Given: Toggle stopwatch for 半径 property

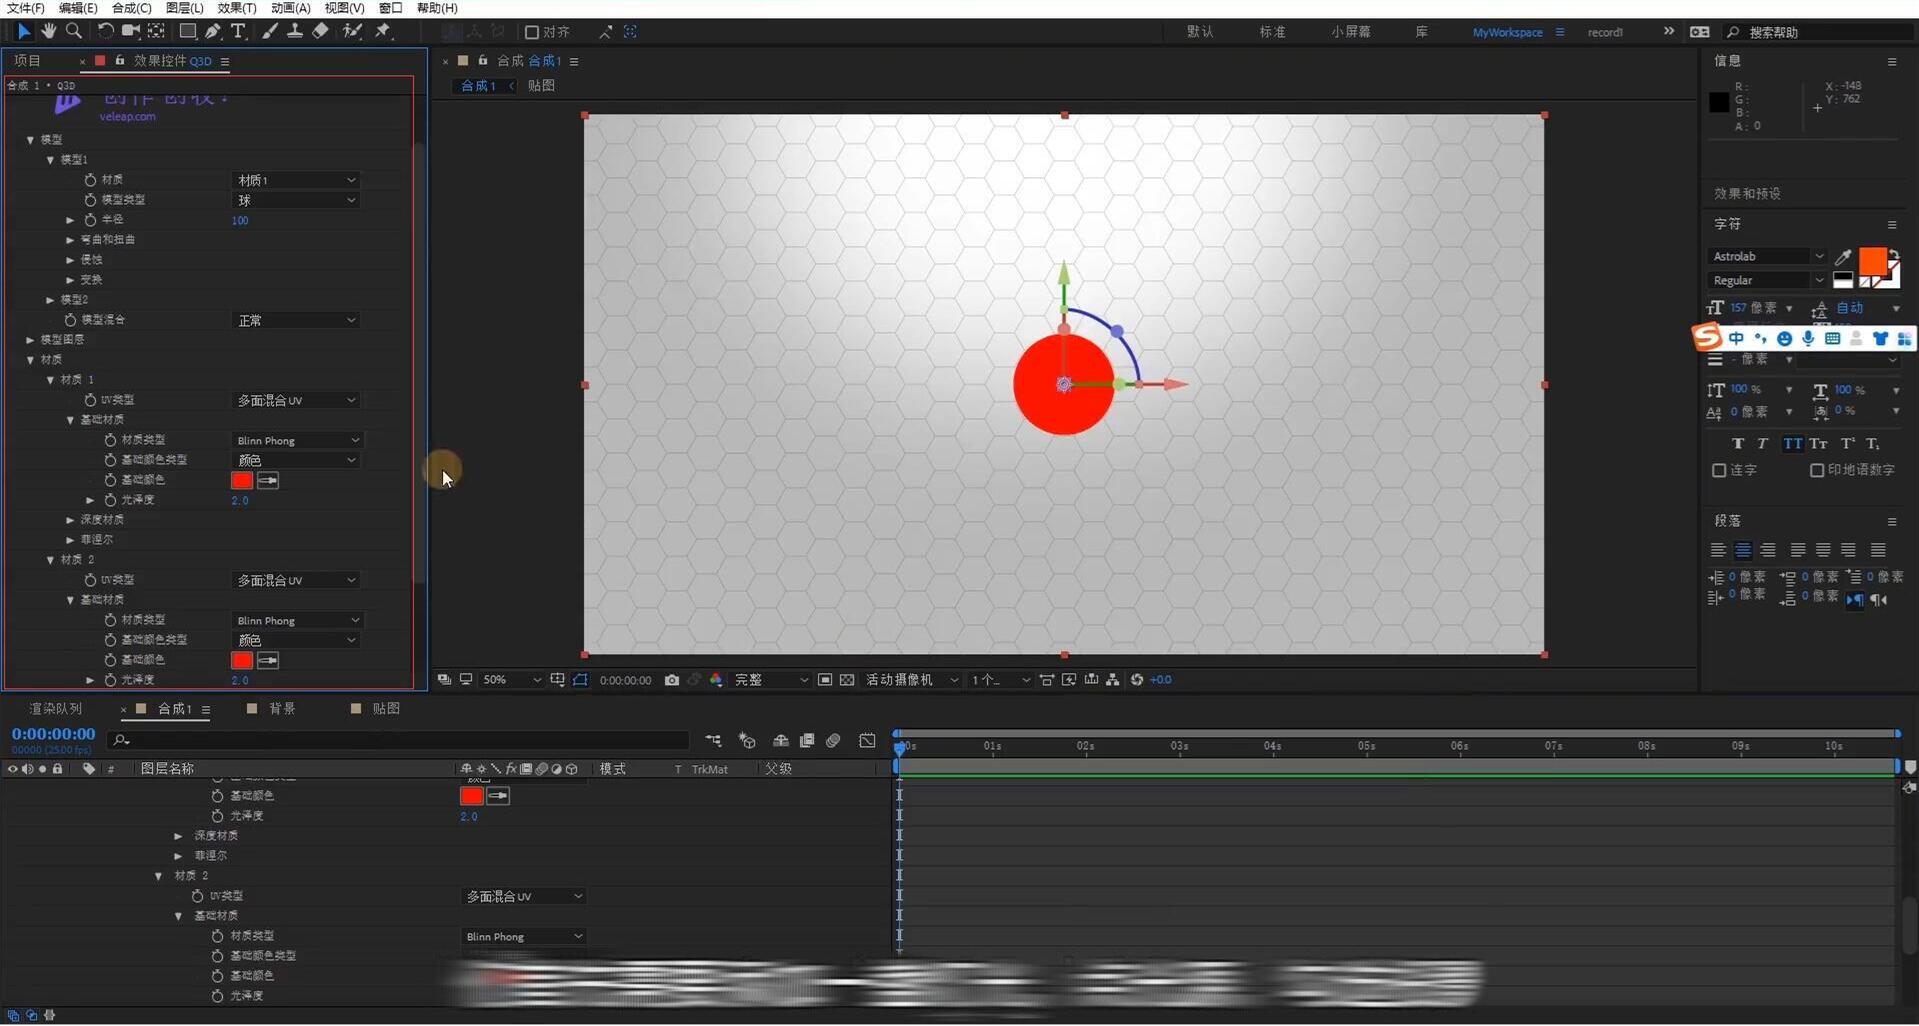Looking at the screenshot, I should coord(90,220).
